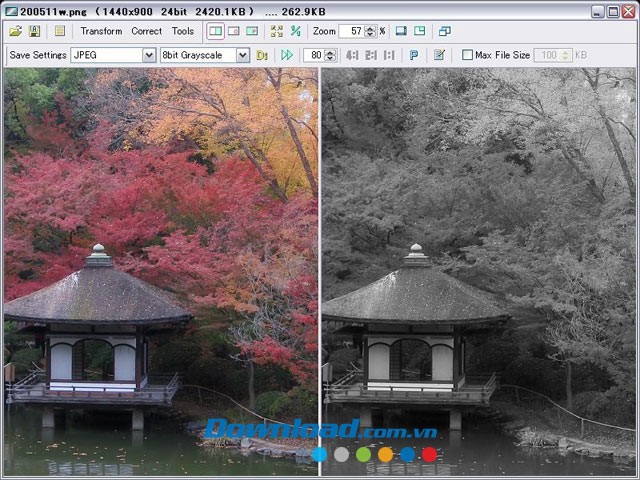The image size is (640, 480).
Task: Enable the Max File Size checkbox
Action: coord(467,55)
